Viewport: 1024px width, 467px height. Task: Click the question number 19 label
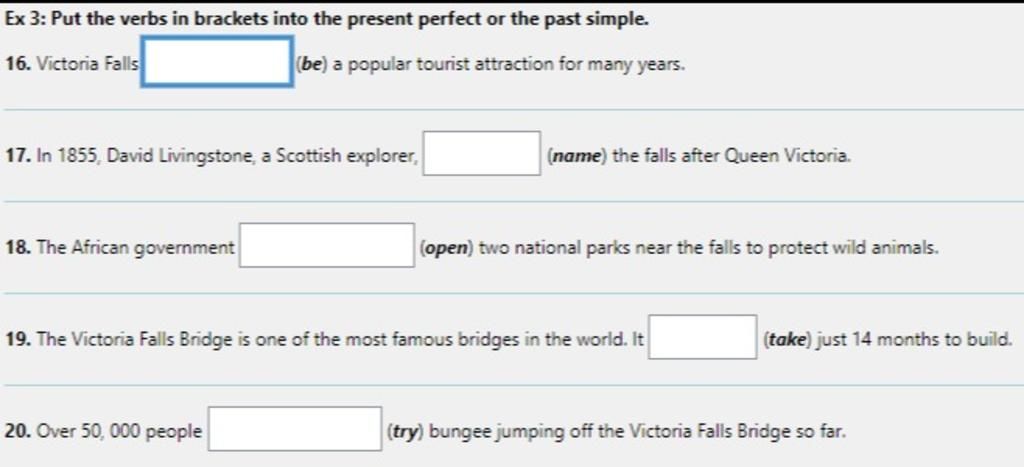[x=17, y=340]
